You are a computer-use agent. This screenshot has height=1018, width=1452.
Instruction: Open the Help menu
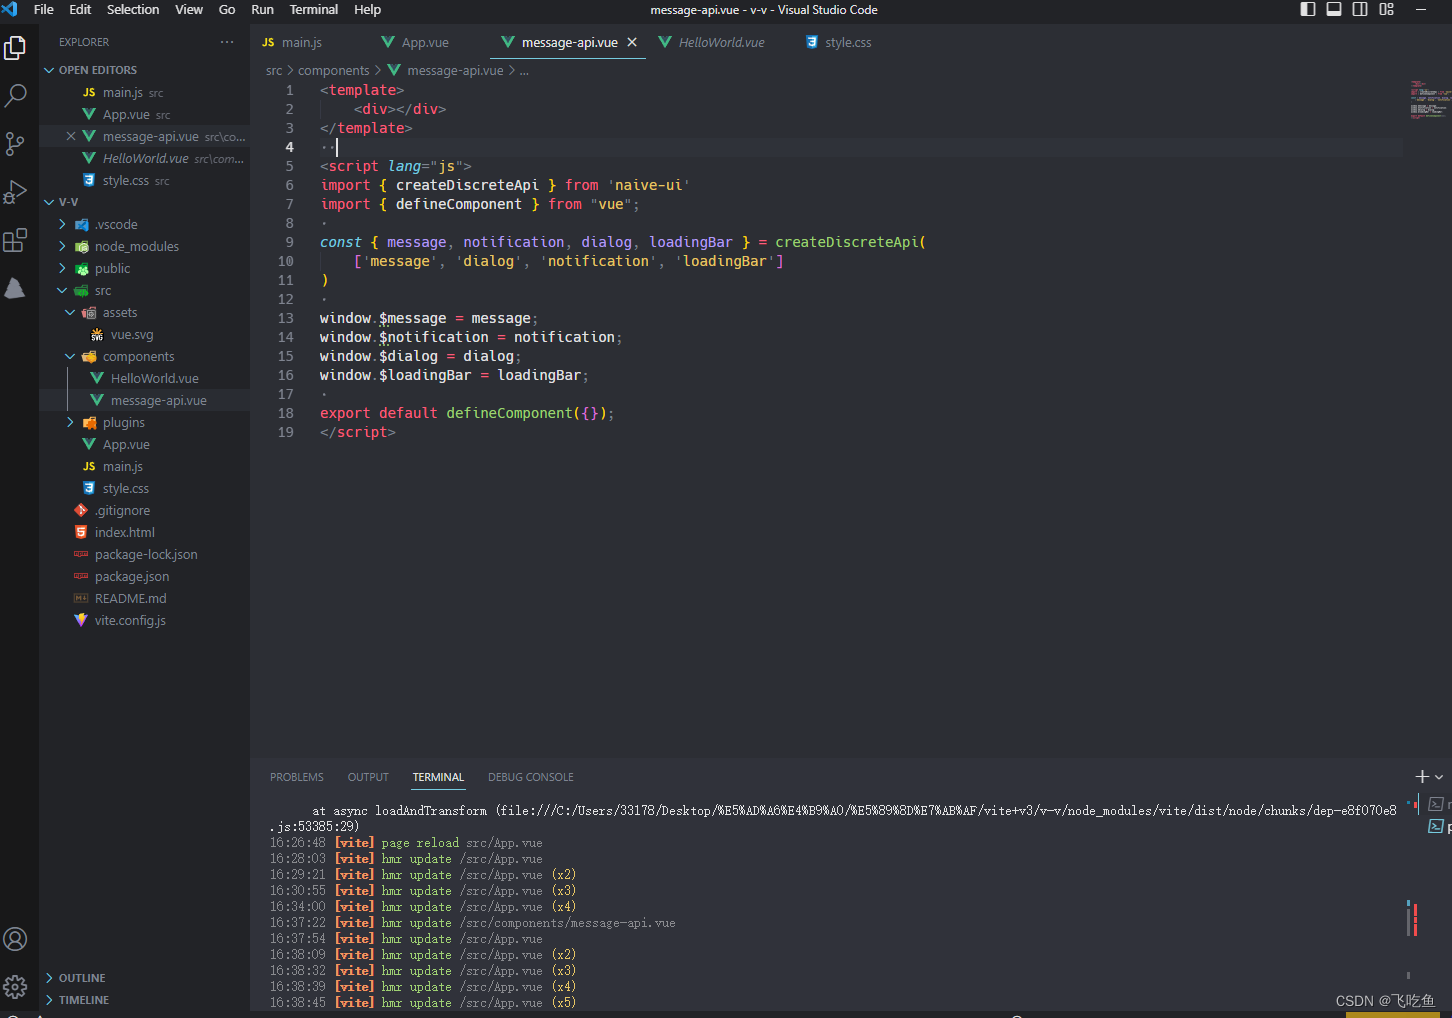pos(367,9)
